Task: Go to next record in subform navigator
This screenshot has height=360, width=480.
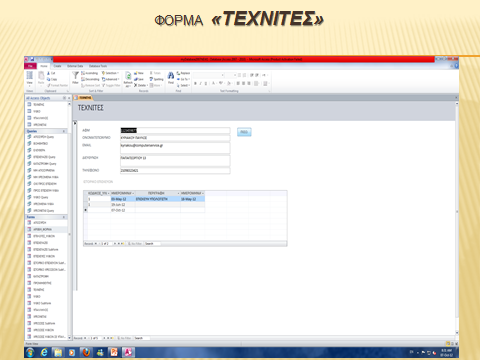Action: pyautogui.click(x=115, y=244)
